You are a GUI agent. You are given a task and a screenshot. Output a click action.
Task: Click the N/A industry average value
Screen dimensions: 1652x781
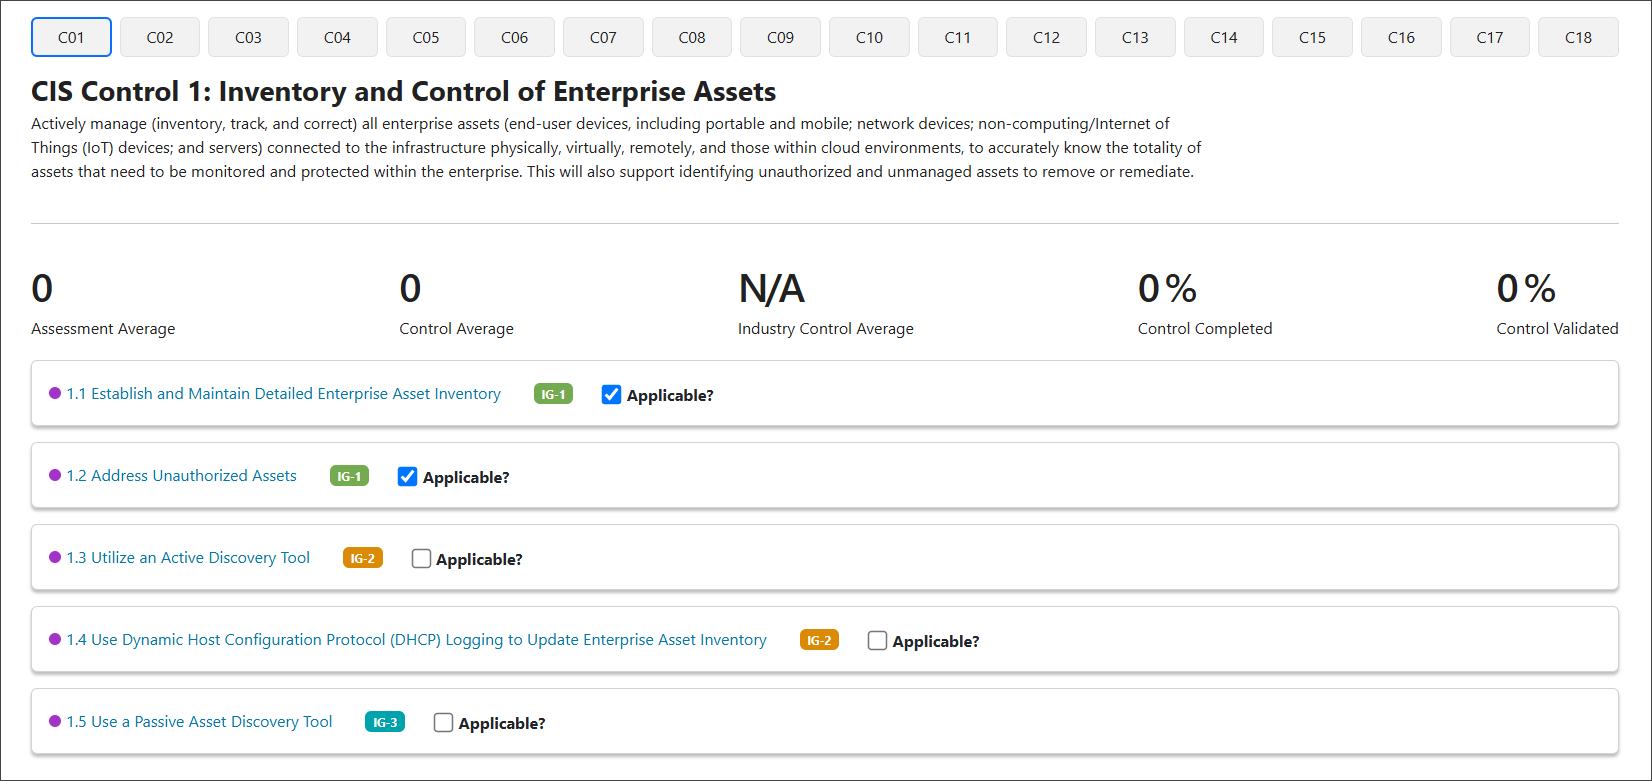pyautogui.click(x=771, y=289)
